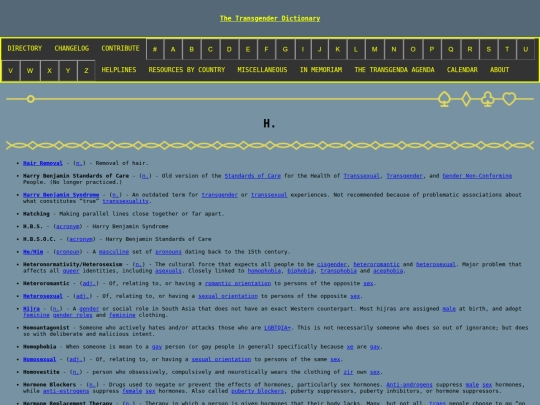Click the Hair Removal entry link
540x405 pixels.
coord(43,163)
